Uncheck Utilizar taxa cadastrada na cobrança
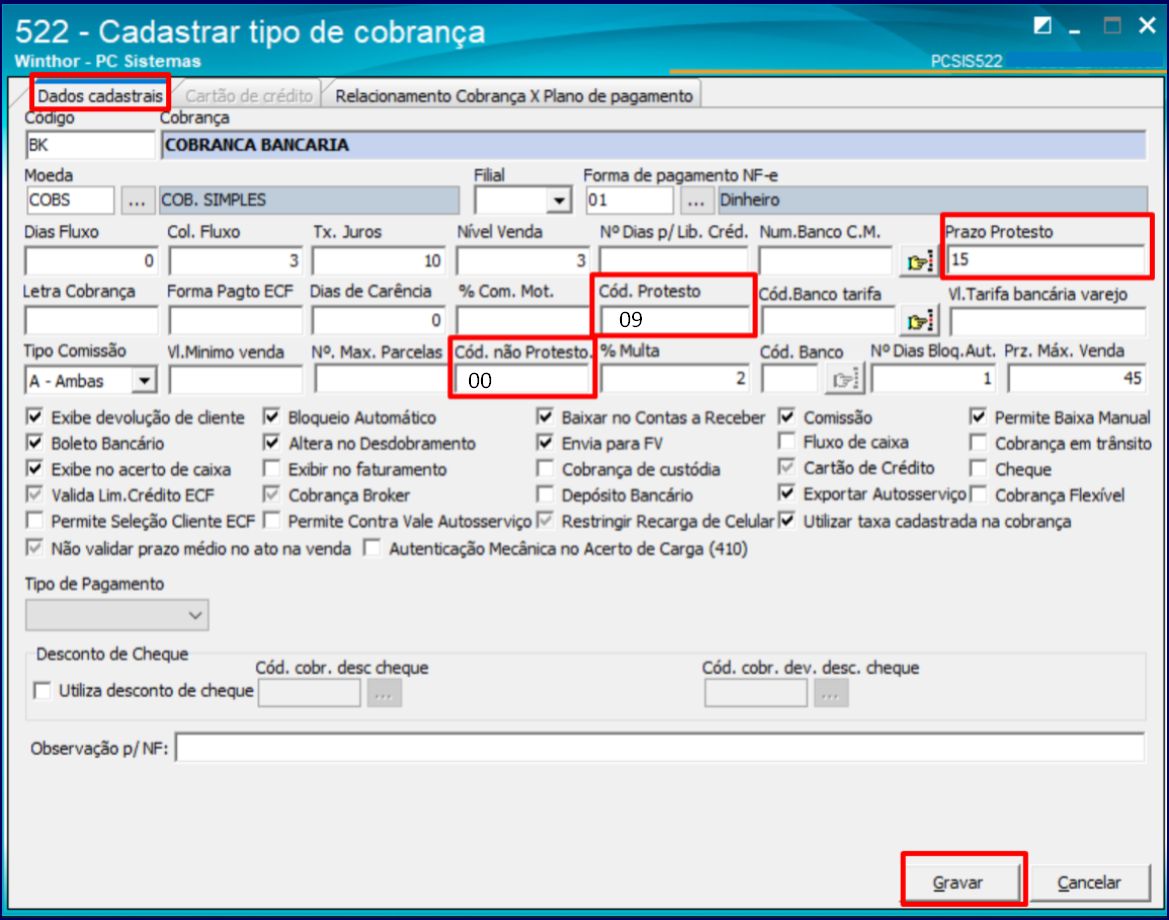 point(787,520)
